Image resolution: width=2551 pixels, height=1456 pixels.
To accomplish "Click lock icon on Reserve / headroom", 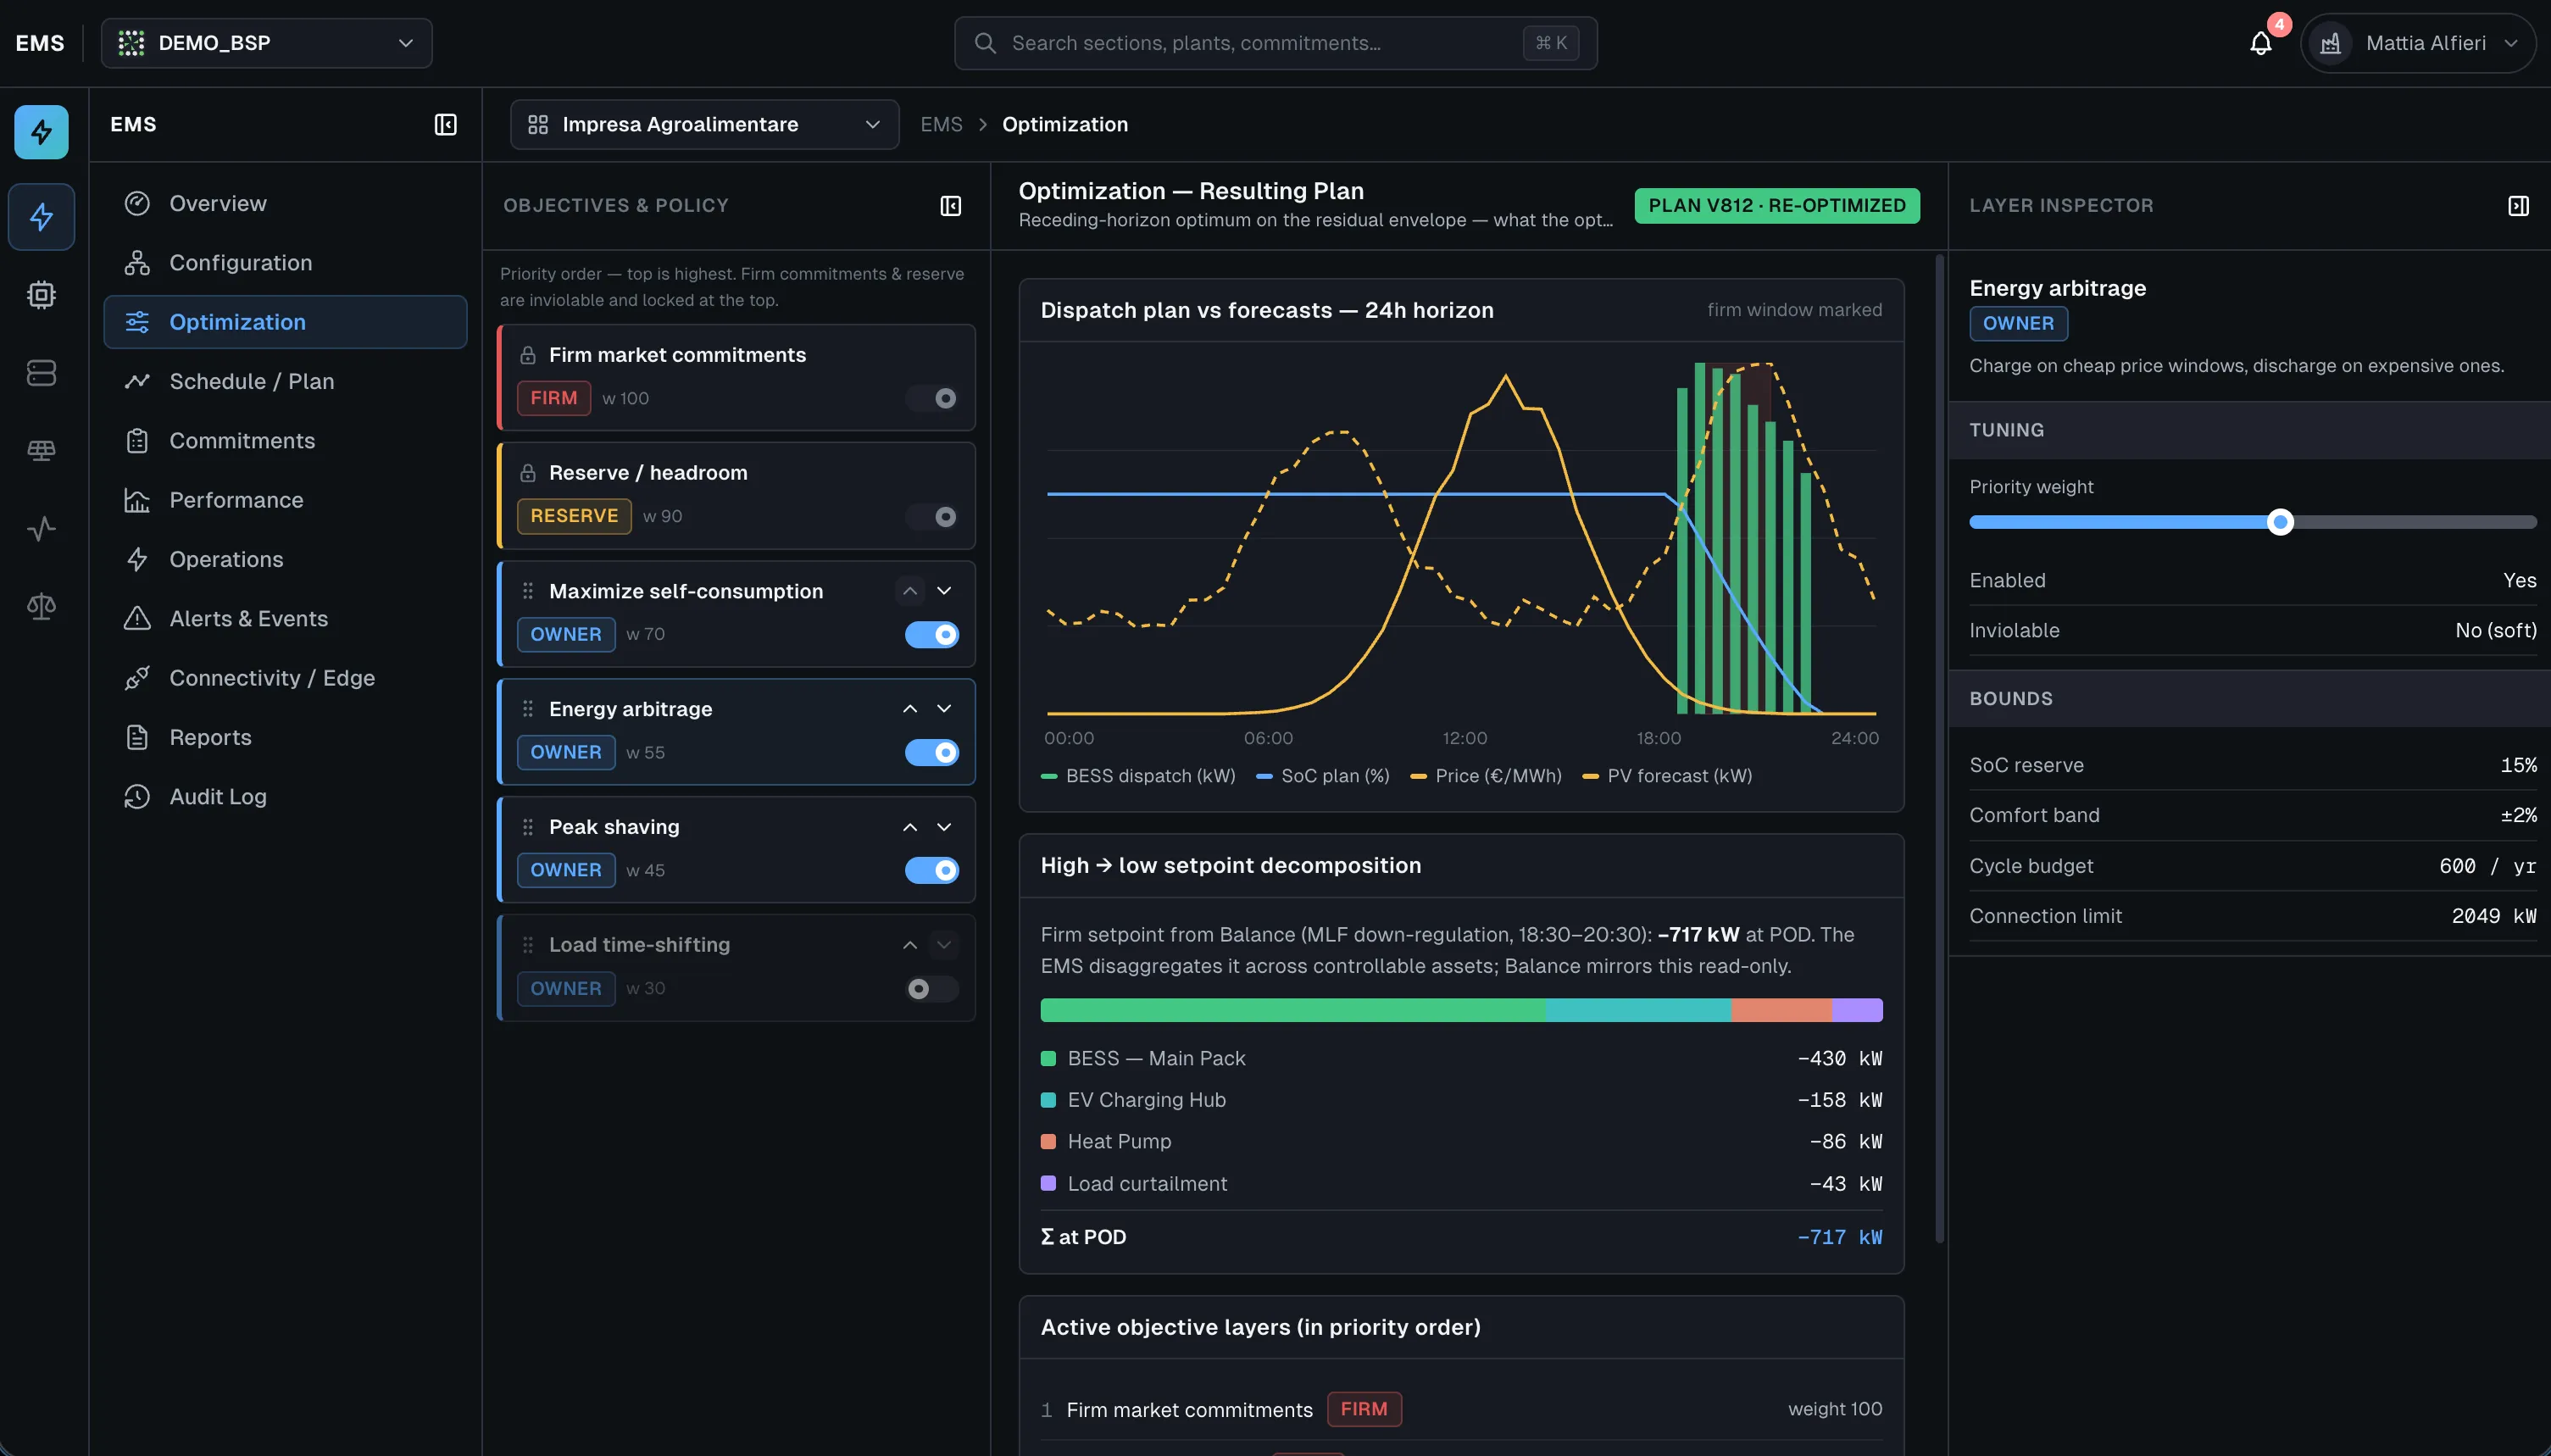I will (528, 473).
